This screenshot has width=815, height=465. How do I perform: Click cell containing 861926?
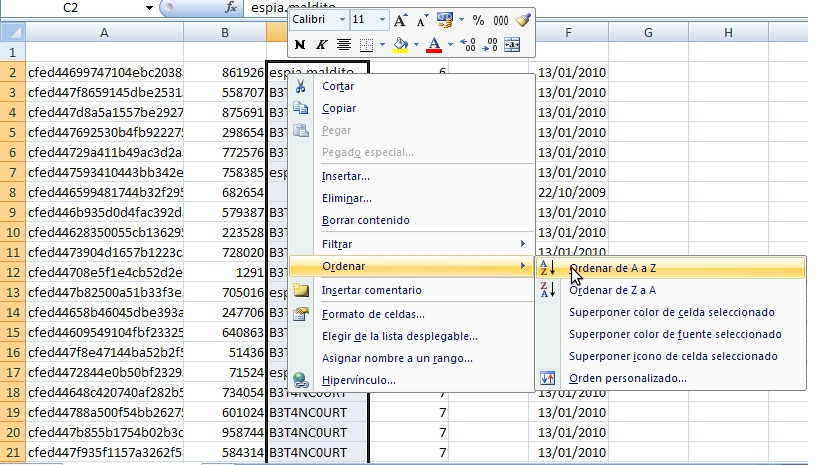point(225,72)
